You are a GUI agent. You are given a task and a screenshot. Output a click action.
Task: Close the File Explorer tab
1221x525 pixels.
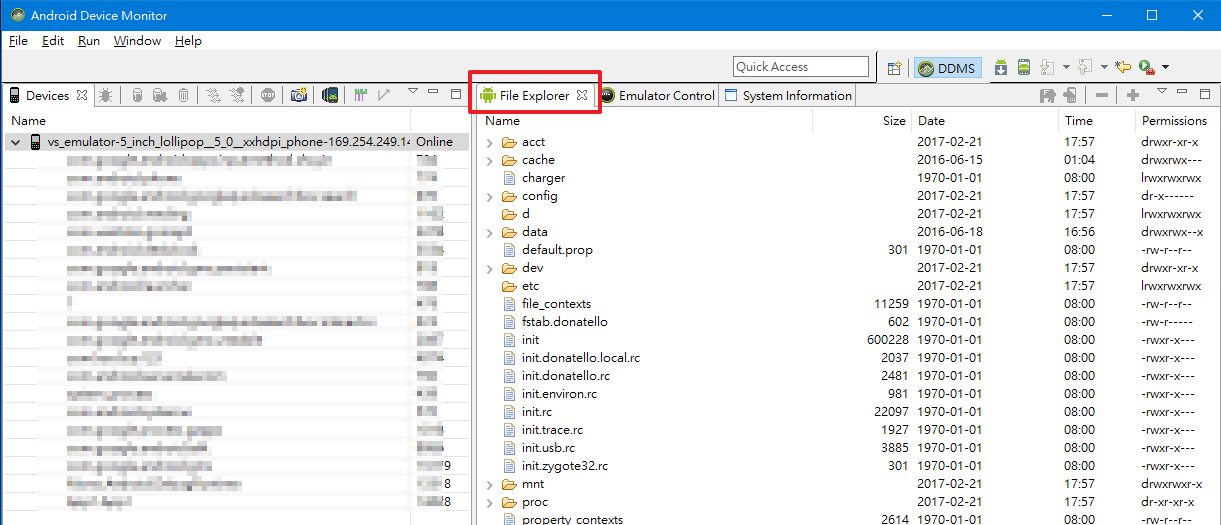[x=582, y=96]
